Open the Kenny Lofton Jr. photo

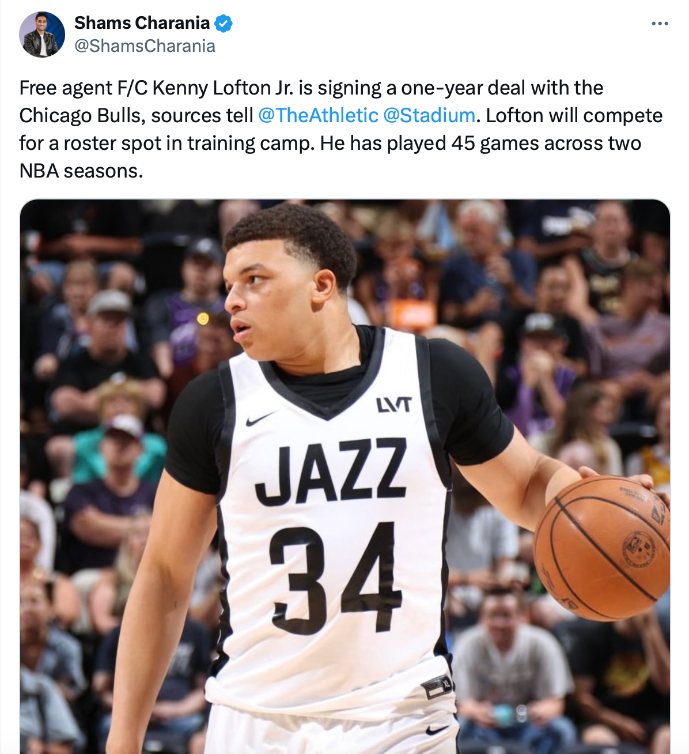coord(345,476)
